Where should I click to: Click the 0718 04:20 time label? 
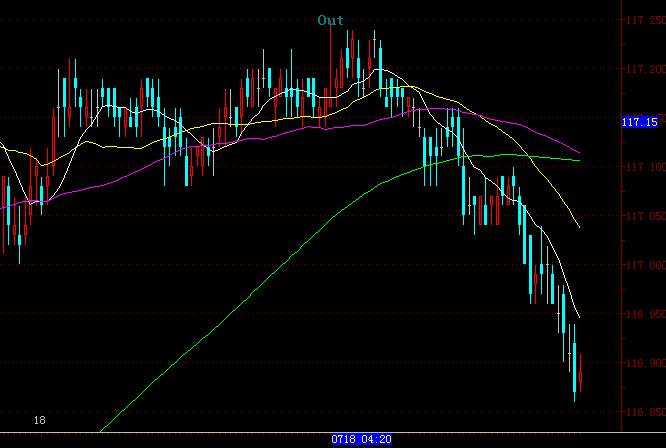tap(361, 439)
